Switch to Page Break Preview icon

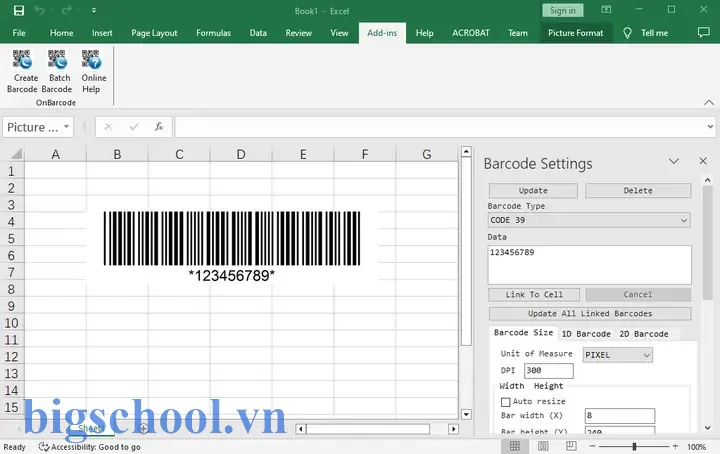(571, 446)
